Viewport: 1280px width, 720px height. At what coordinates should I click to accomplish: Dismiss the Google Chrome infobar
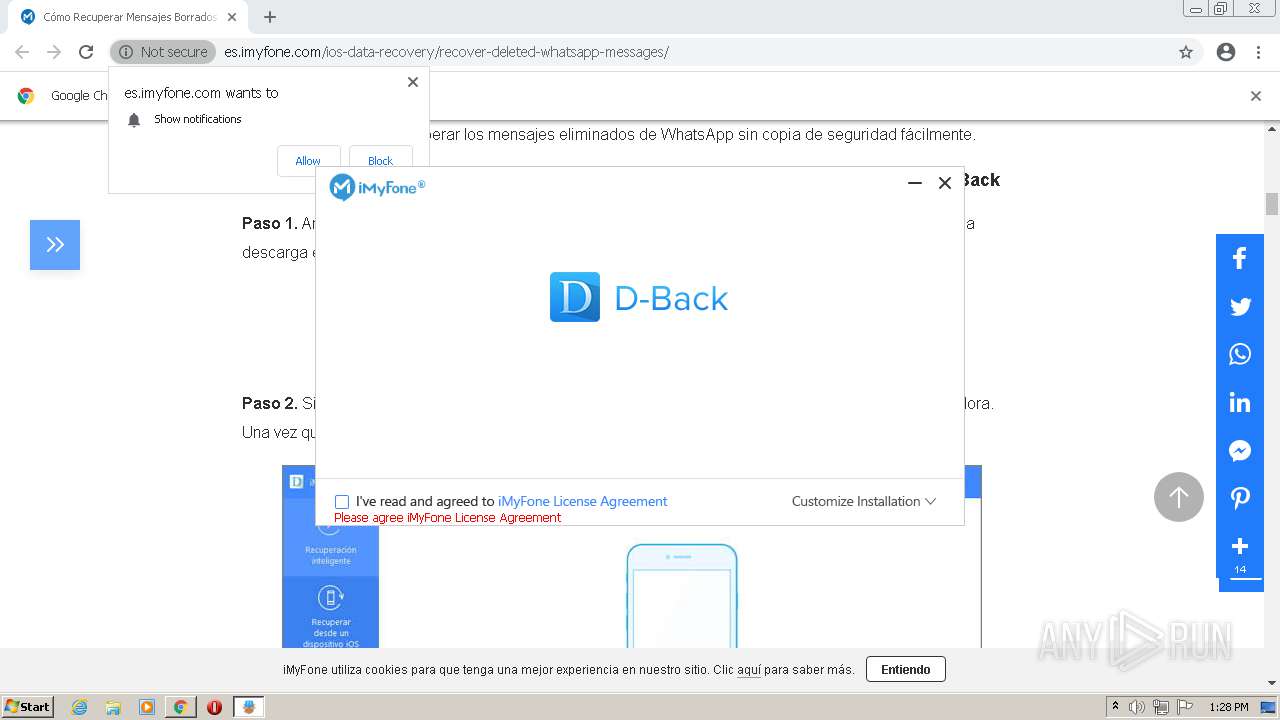click(x=1256, y=96)
